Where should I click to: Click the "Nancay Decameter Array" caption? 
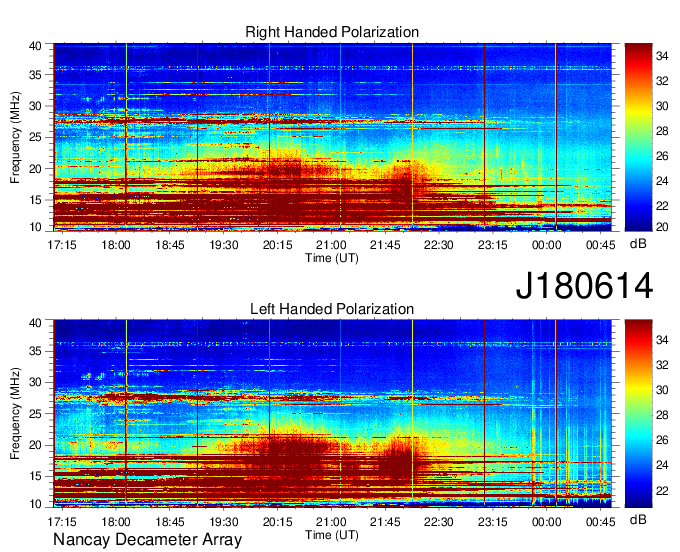pos(147,540)
